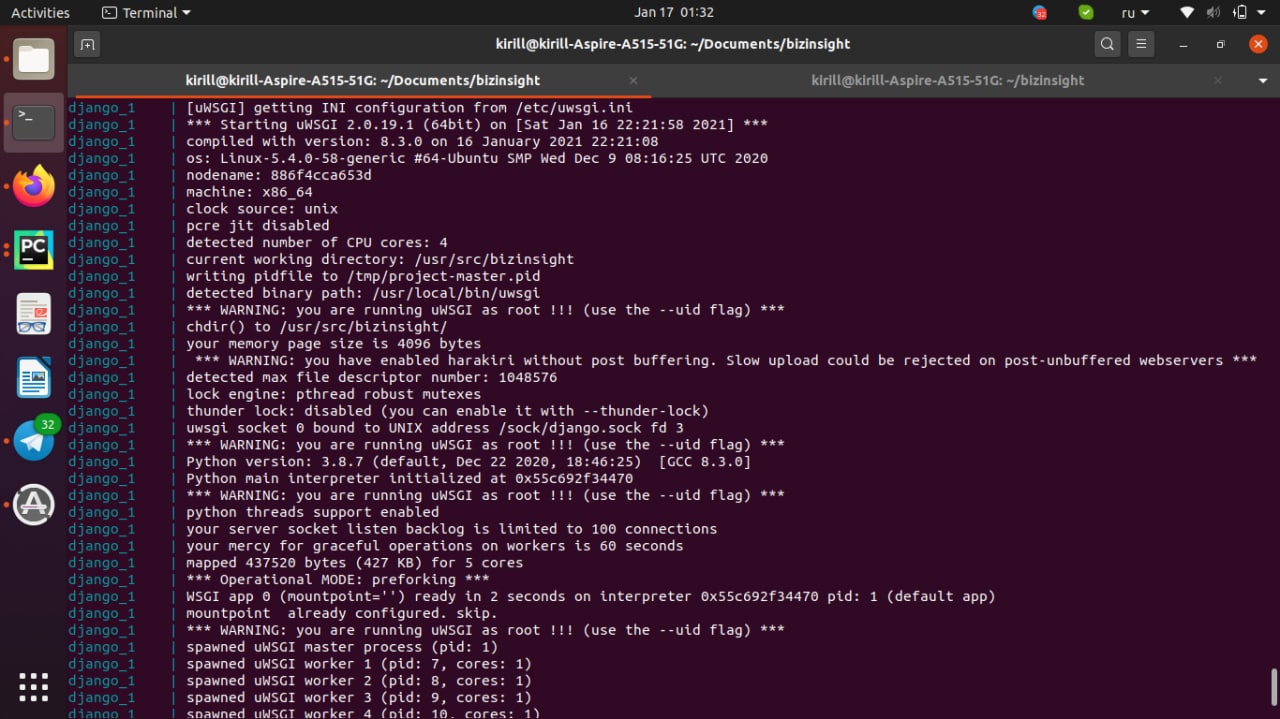Open LibreOffice Writer from the dock

coord(34,378)
